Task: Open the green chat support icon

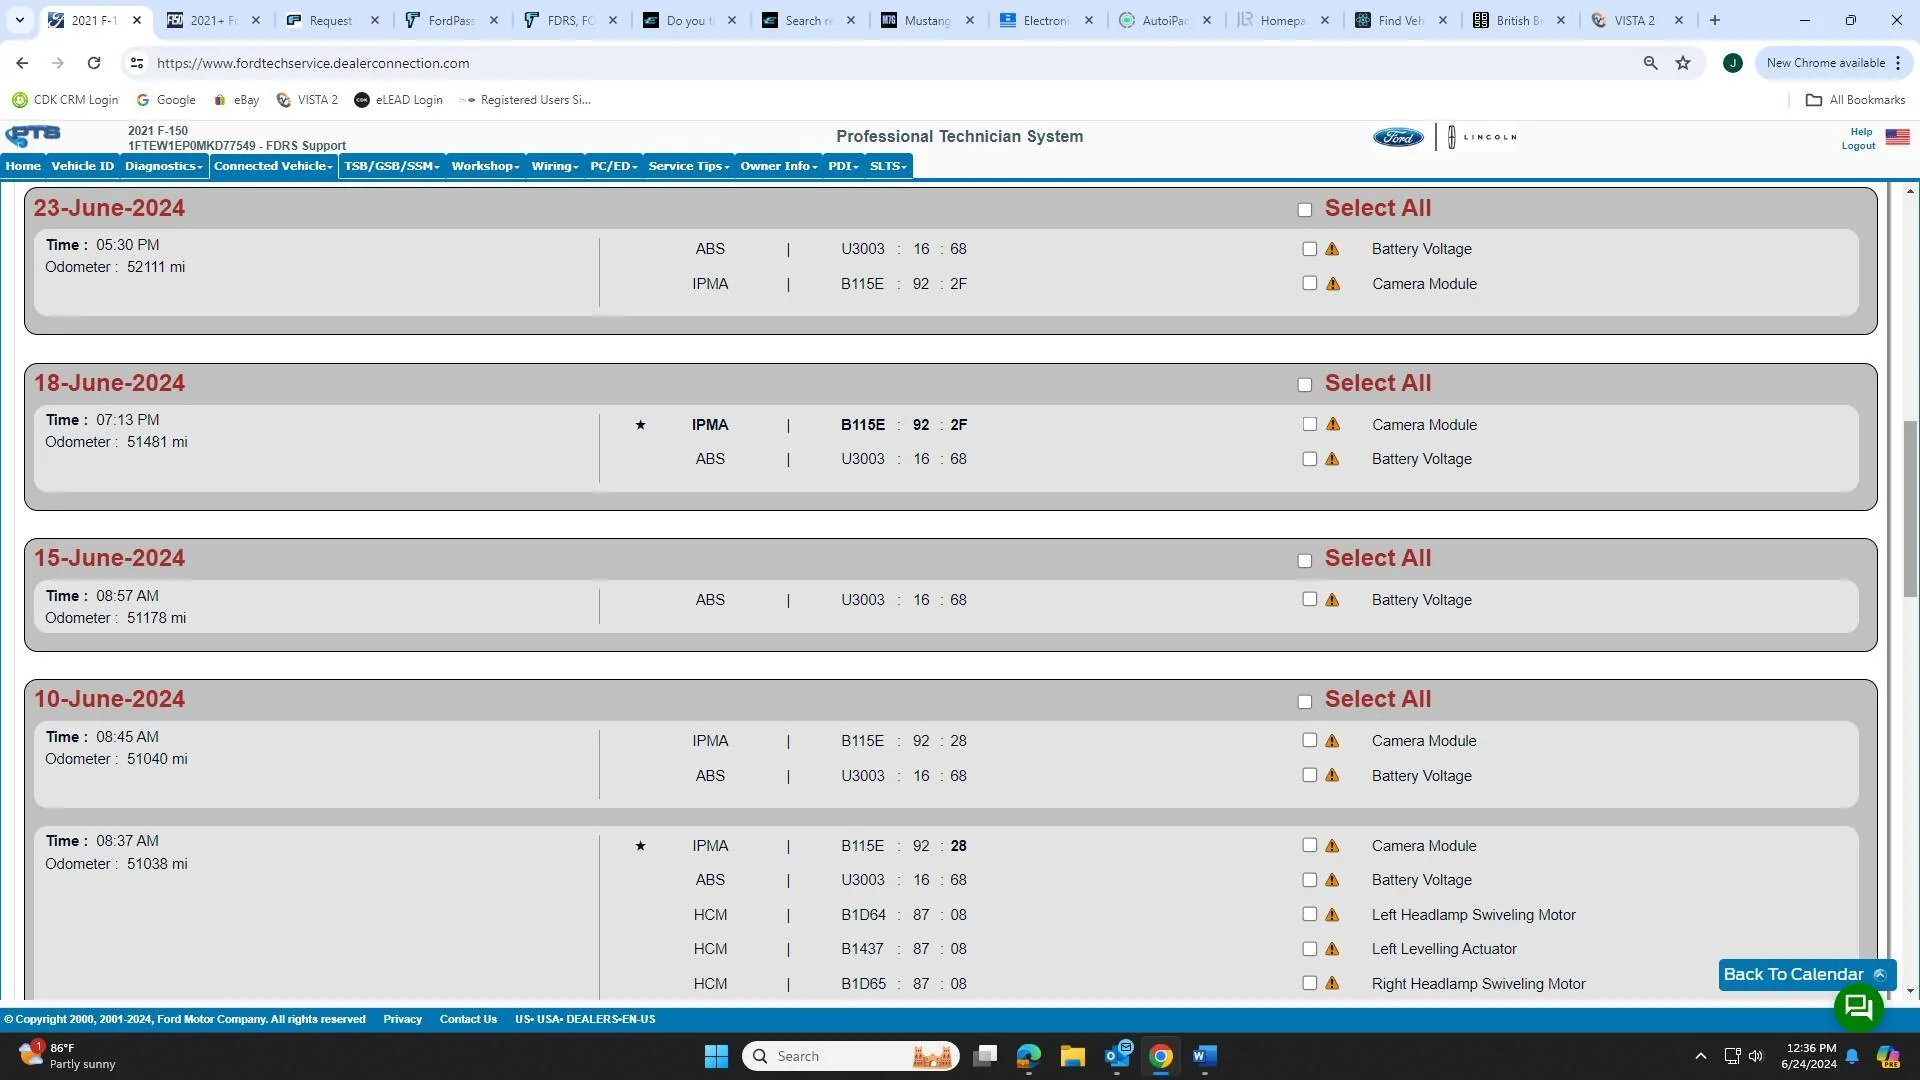Action: (x=1858, y=1007)
